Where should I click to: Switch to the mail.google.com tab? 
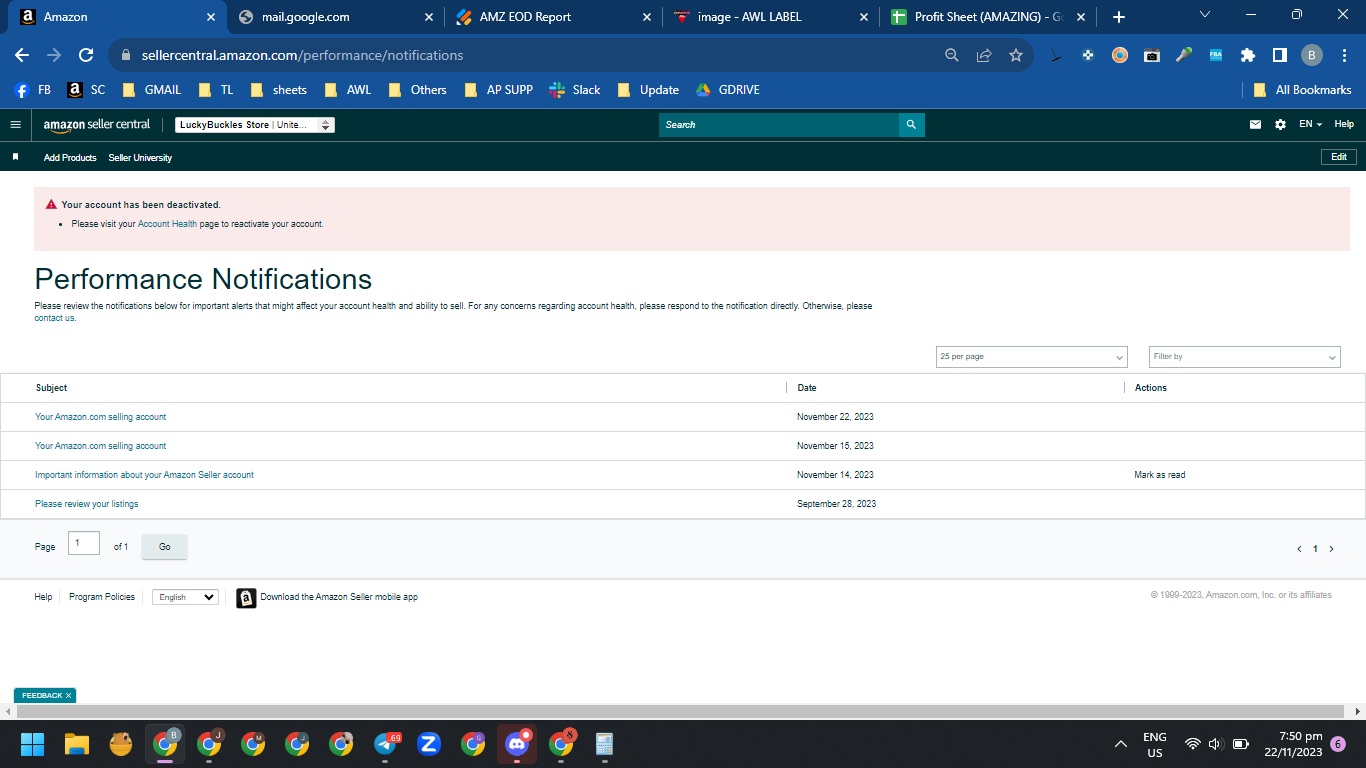point(335,17)
